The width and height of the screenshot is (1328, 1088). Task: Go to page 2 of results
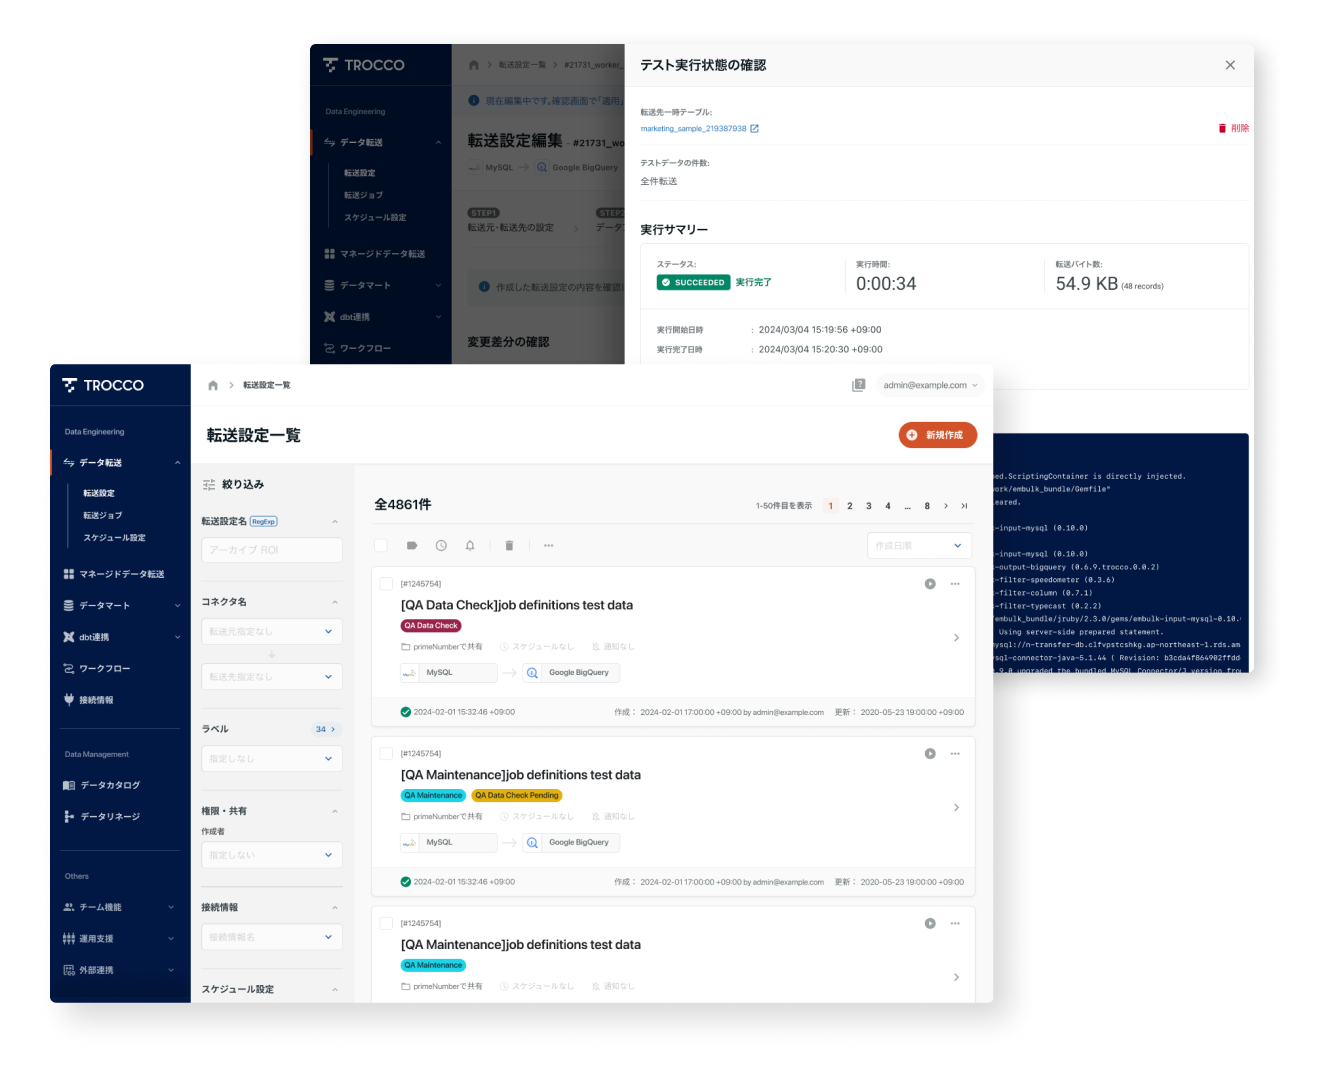point(850,506)
